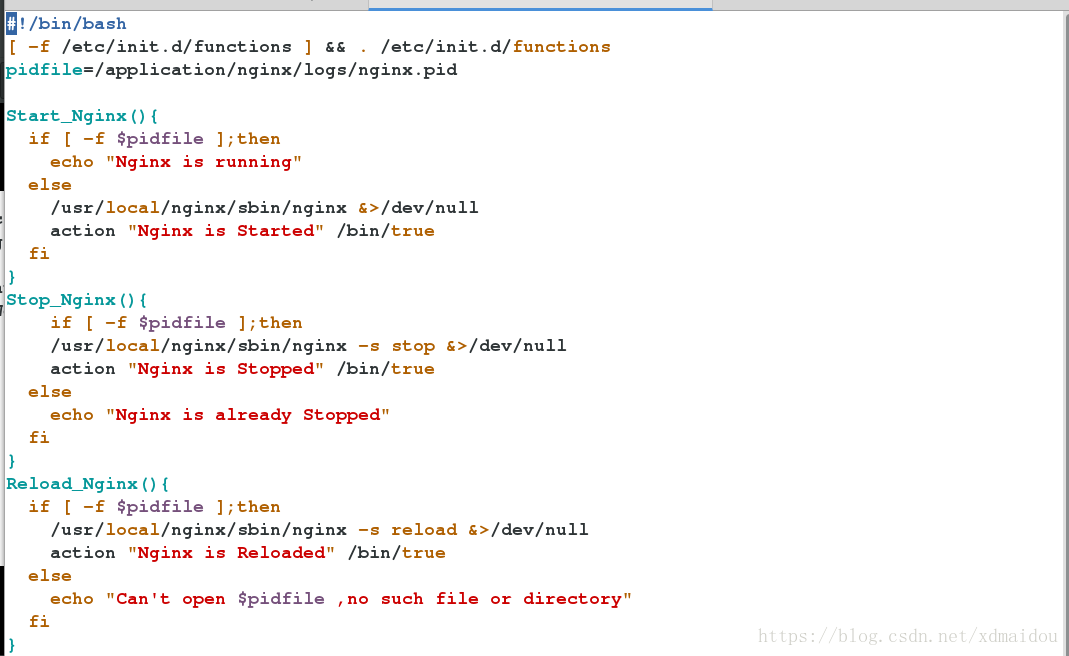Click the 'nginx -s reload' command line
1069x656 pixels.
(319, 530)
